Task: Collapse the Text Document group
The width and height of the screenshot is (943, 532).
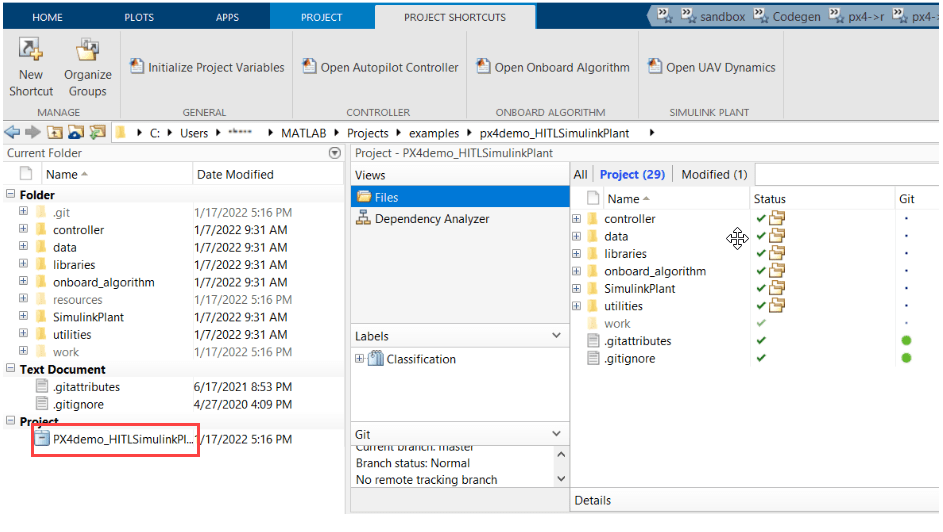Action: coord(10,368)
